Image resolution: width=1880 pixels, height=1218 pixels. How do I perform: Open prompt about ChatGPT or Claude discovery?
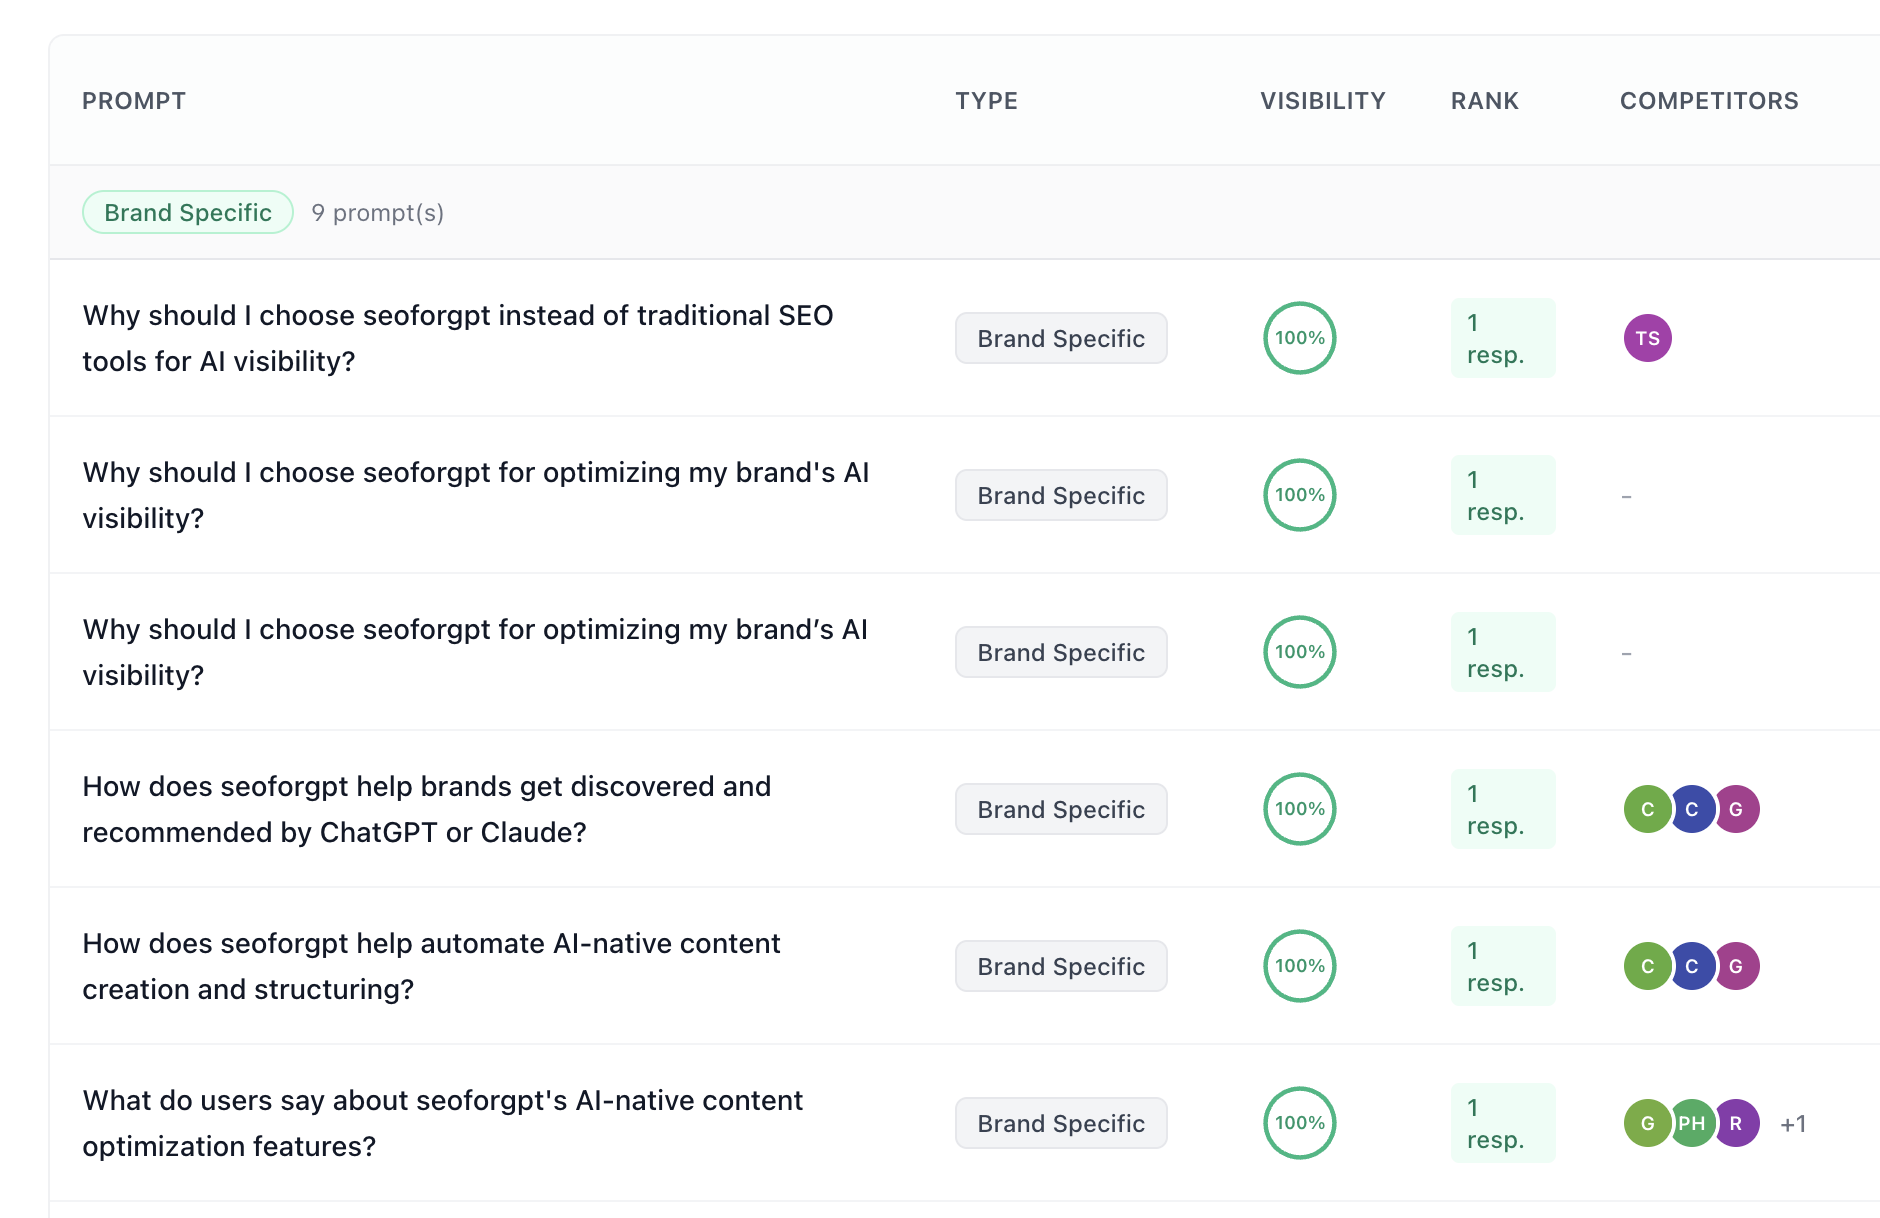(x=426, y=809)
